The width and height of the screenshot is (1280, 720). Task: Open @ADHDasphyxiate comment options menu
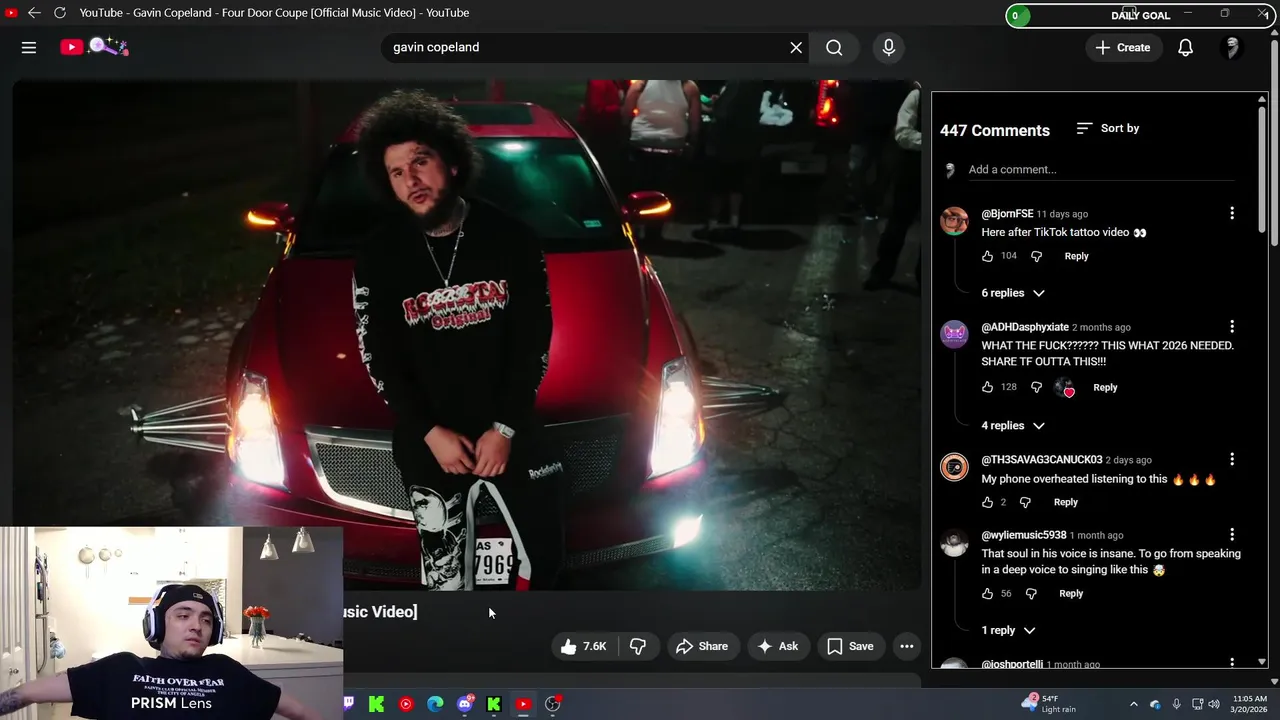1232,326
